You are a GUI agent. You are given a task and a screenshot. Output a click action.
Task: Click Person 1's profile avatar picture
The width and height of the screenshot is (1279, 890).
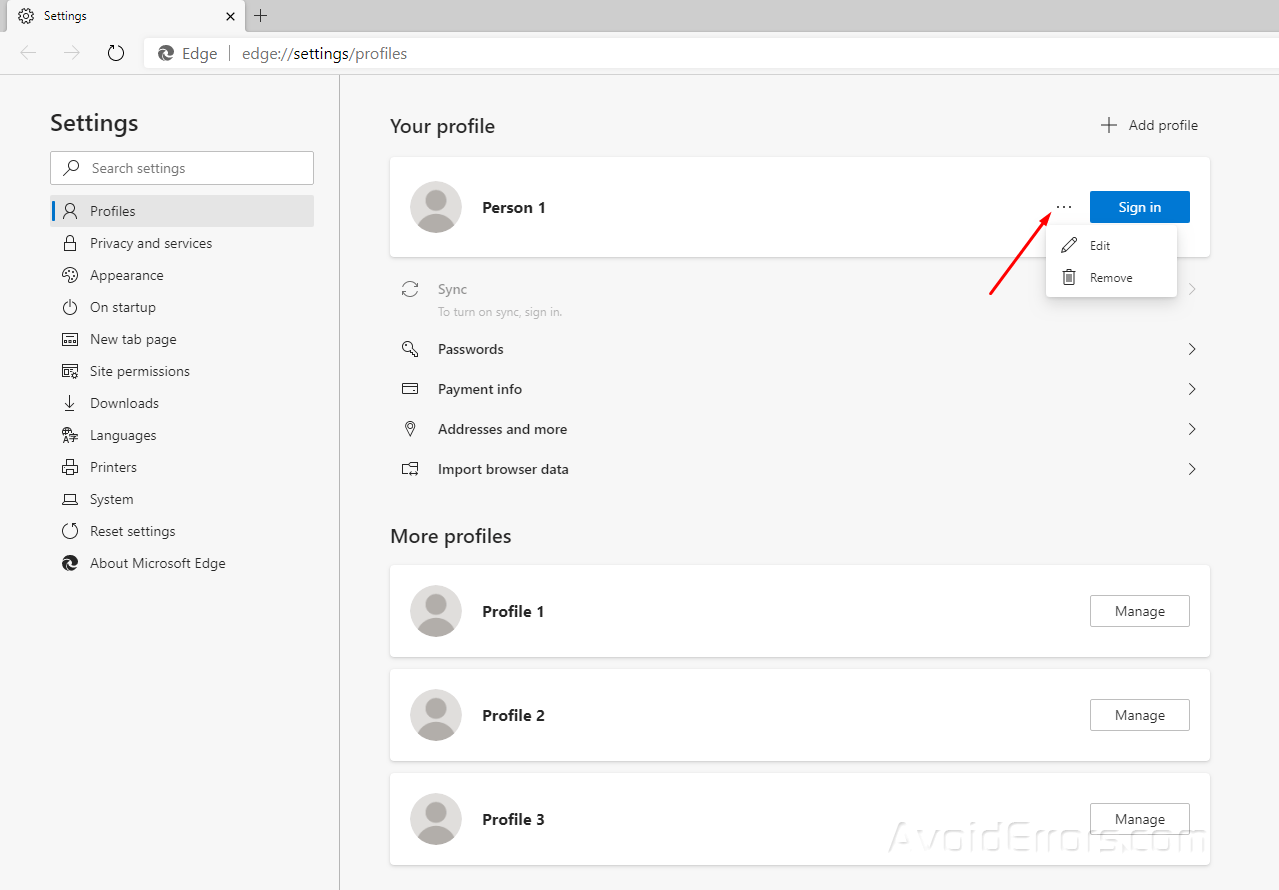click(435, 207)
